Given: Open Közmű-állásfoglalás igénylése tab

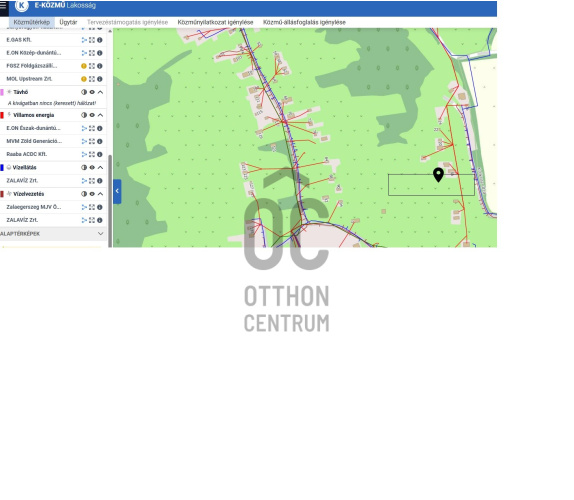Looking at the screenshot, I should coord(304,22).
